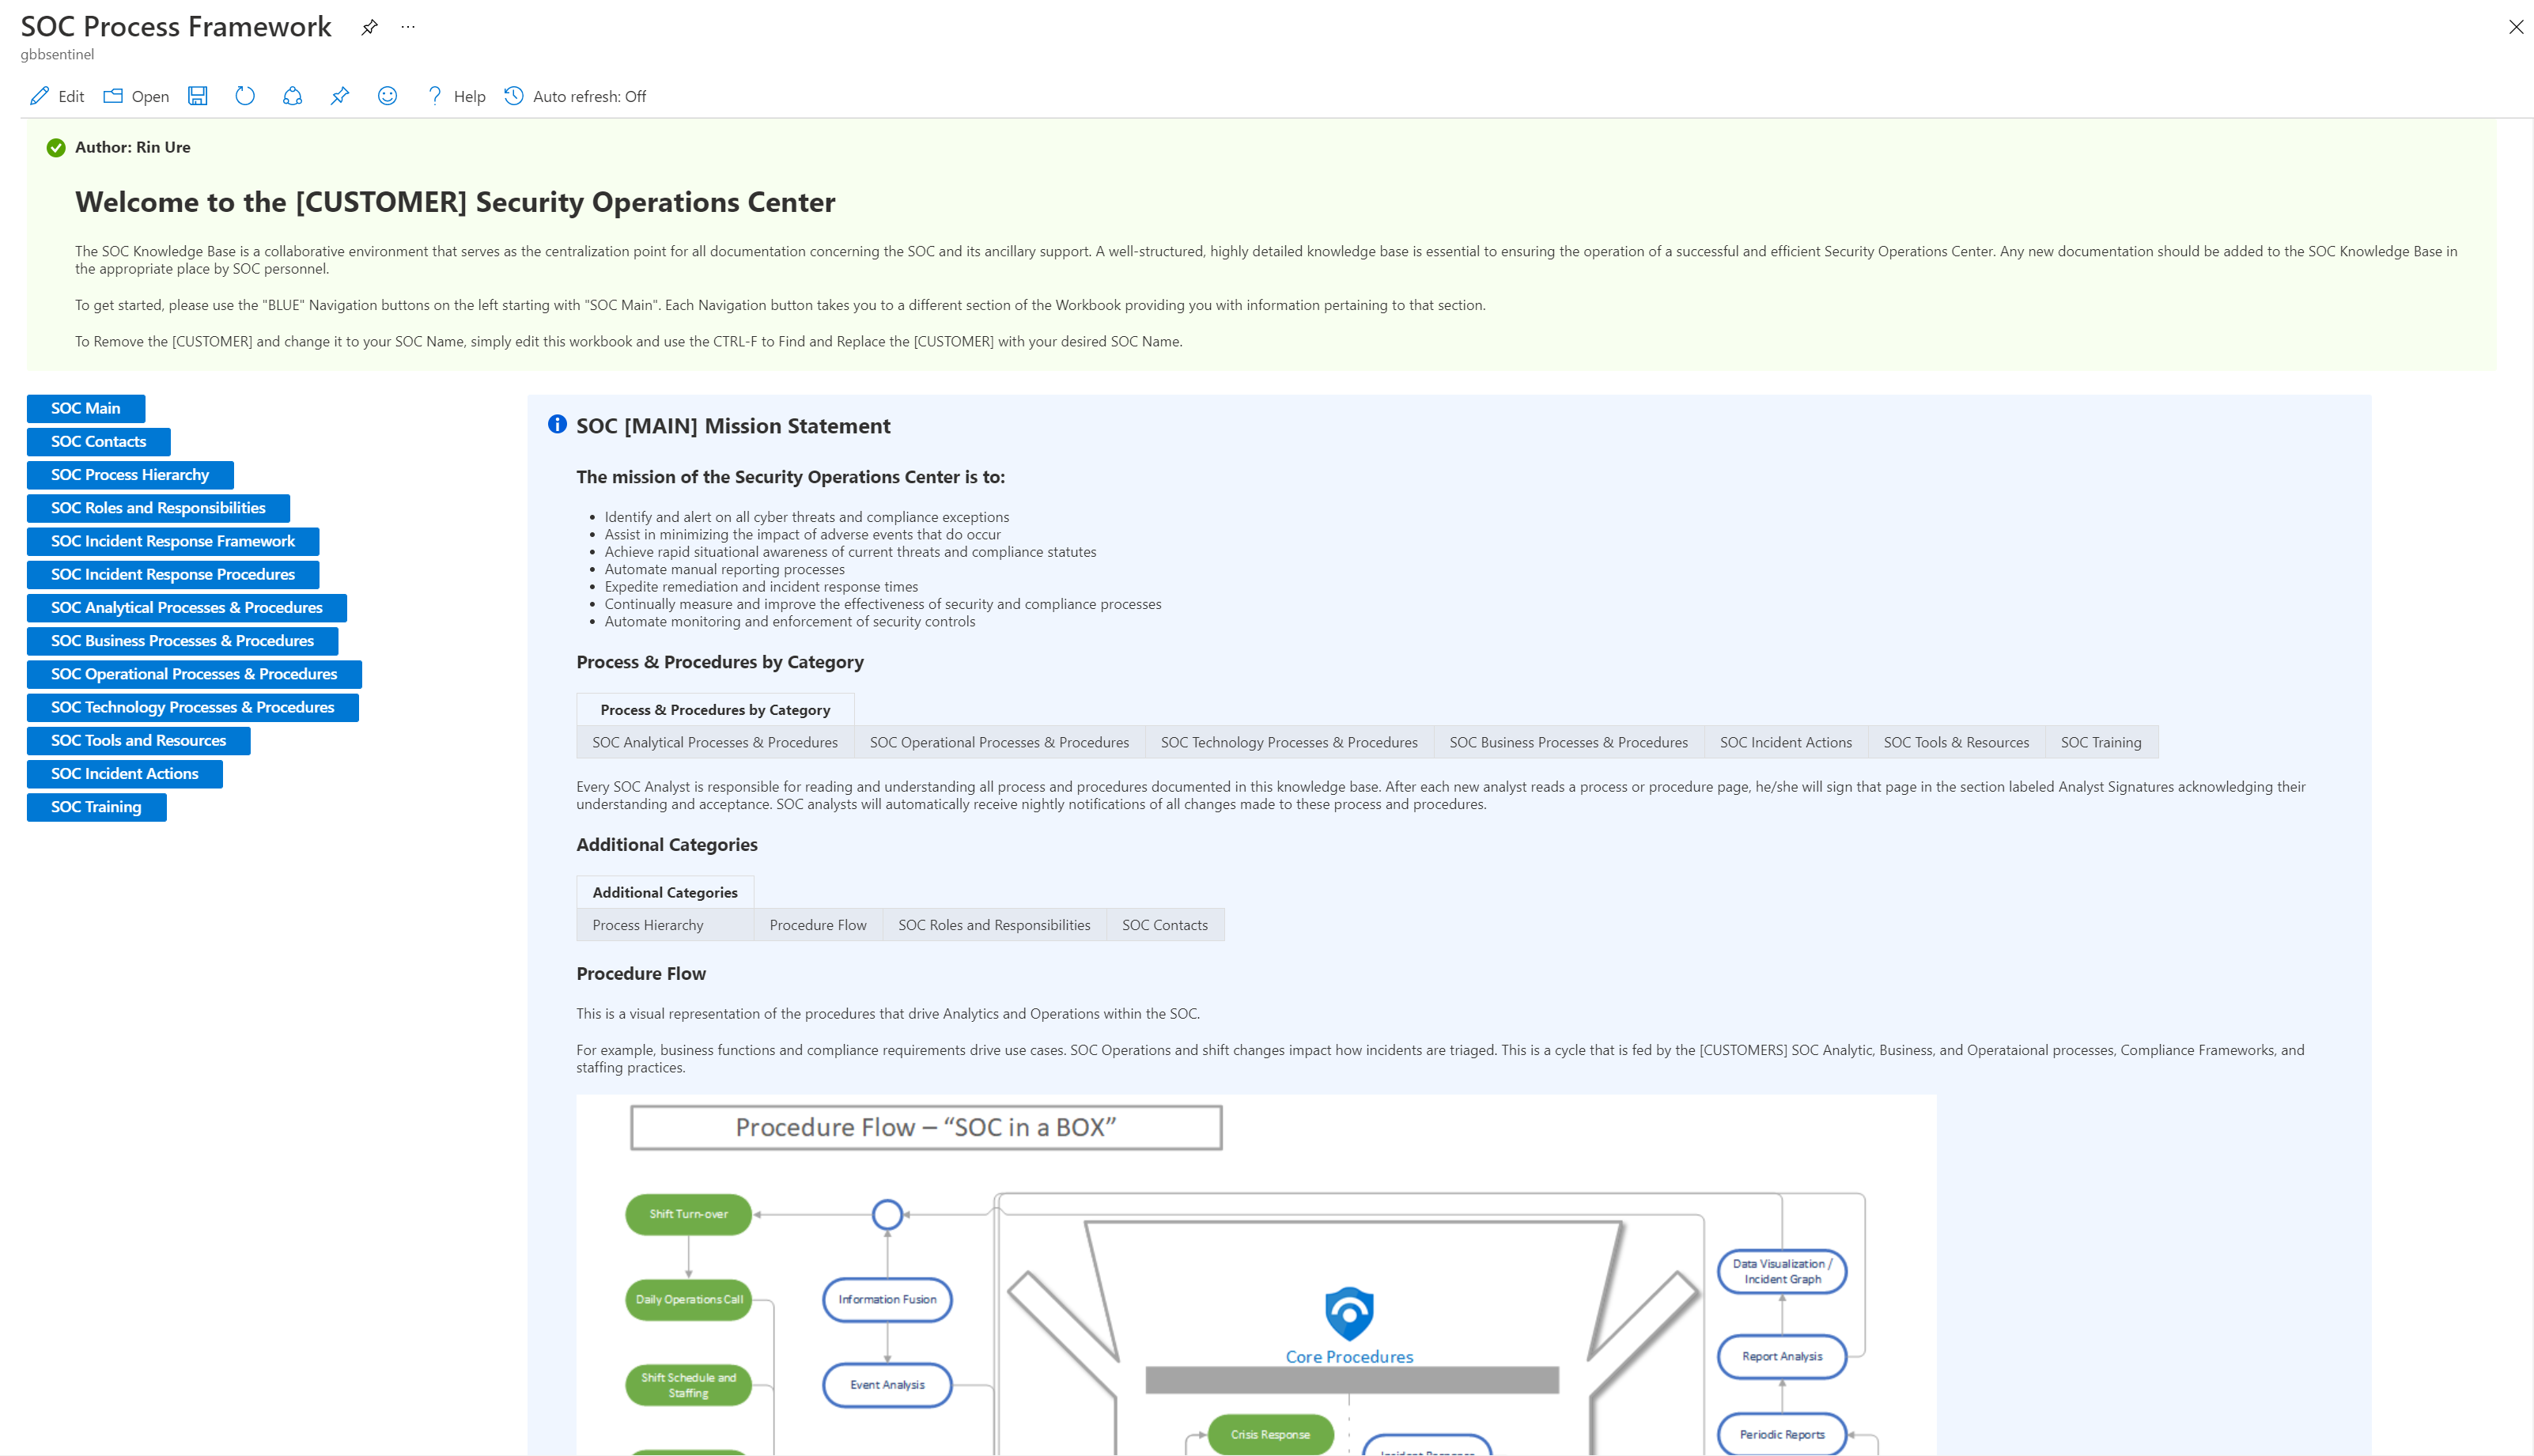Viewport: 2534px width, 1456px height.
Task: Pin workbook to dashboard via toolbar pin icon
Action: click(339, 95)
